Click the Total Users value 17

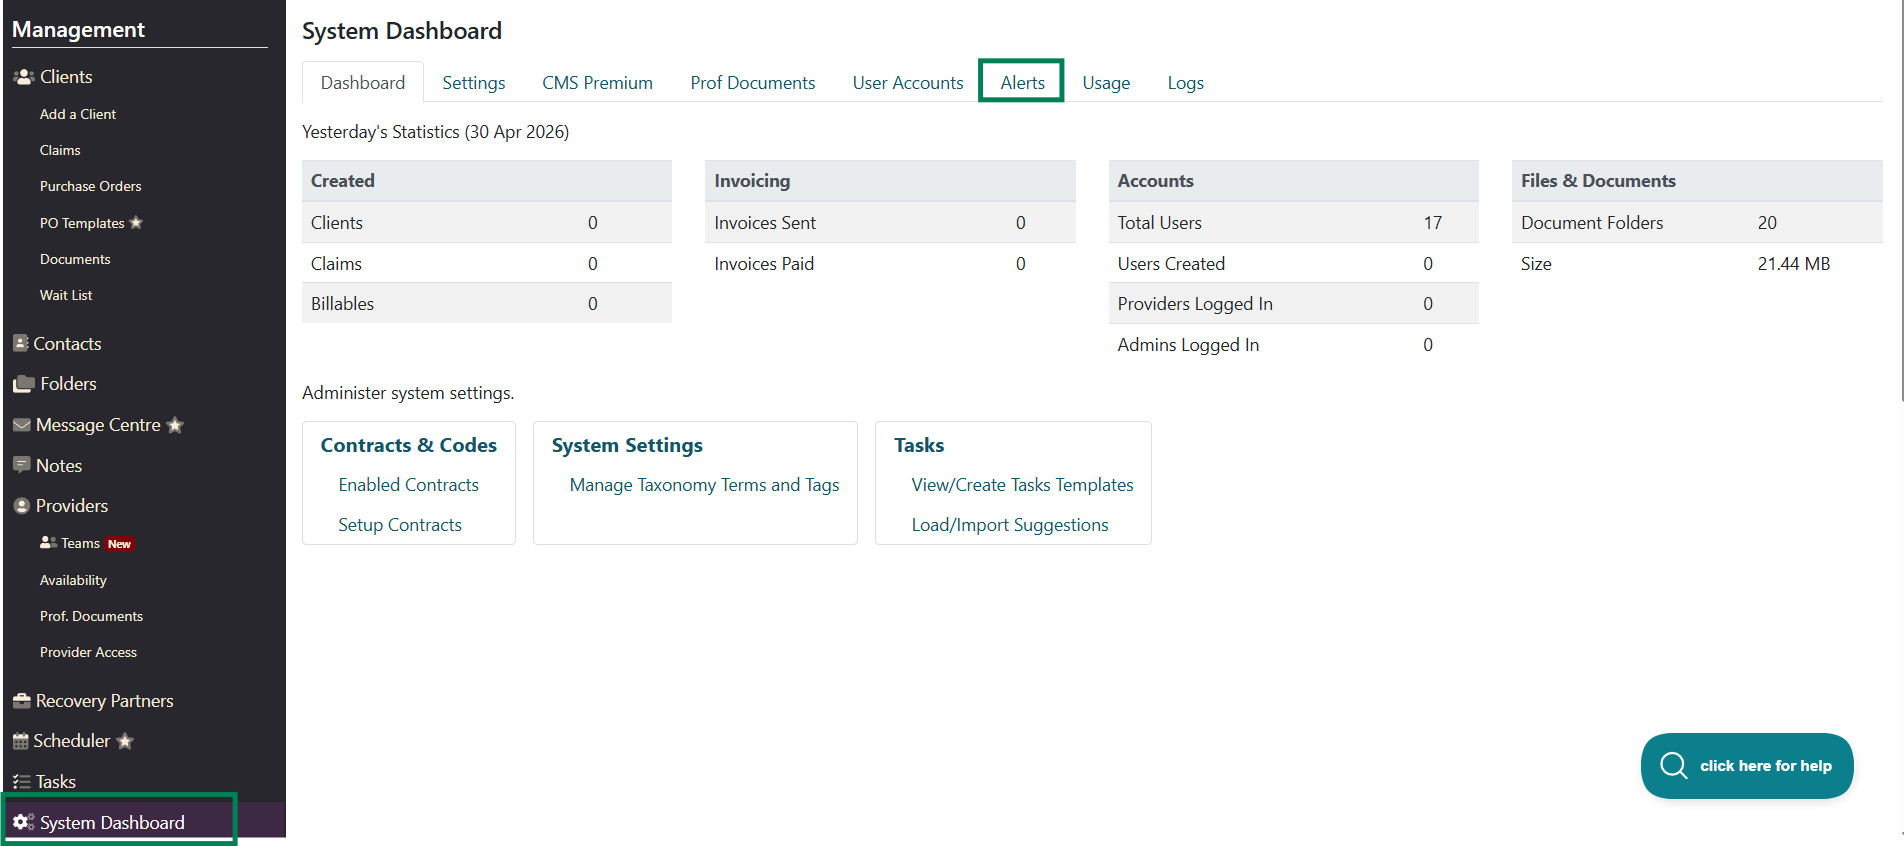(x=1433, y=223)
